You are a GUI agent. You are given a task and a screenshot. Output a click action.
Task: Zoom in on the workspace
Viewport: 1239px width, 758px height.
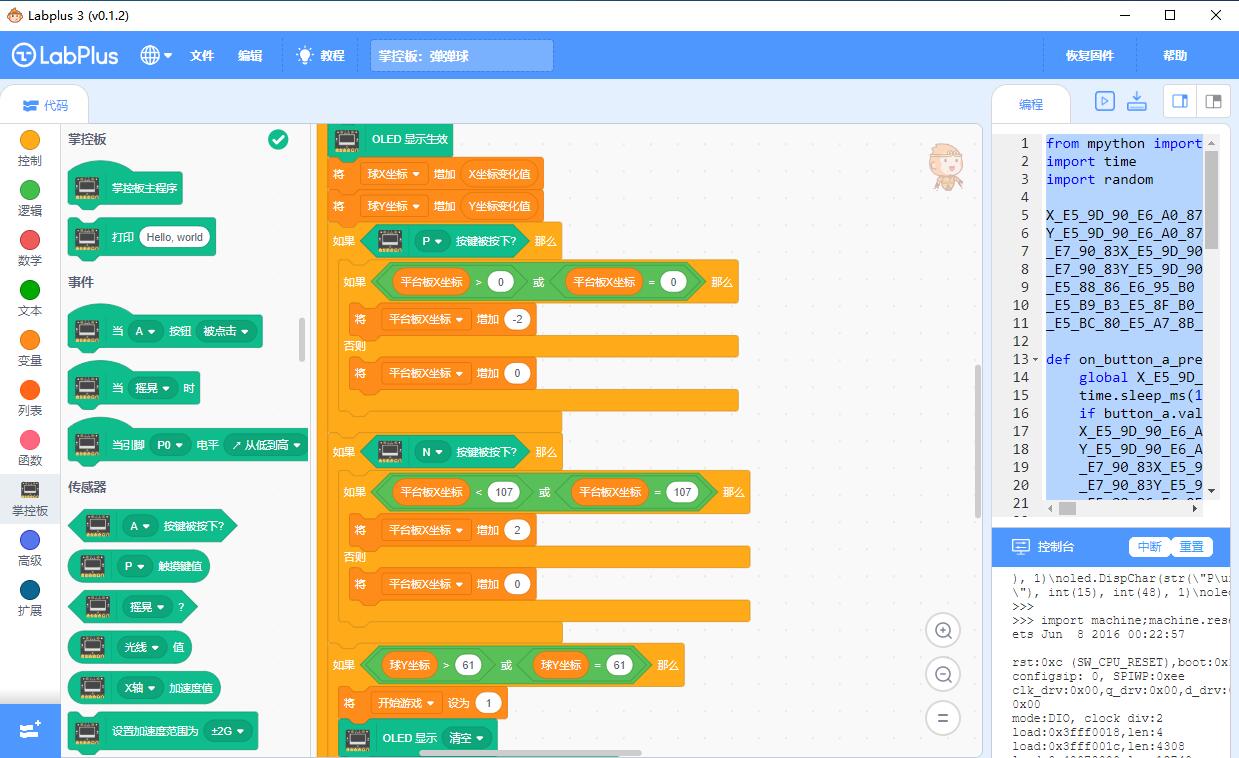pos(942,630)
